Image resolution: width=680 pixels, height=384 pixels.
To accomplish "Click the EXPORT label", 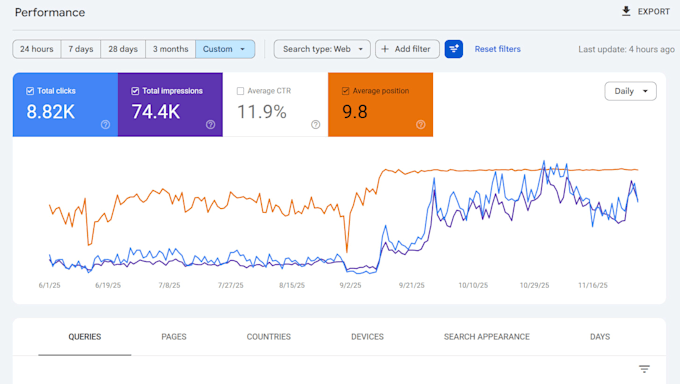I will click(654, 12).
